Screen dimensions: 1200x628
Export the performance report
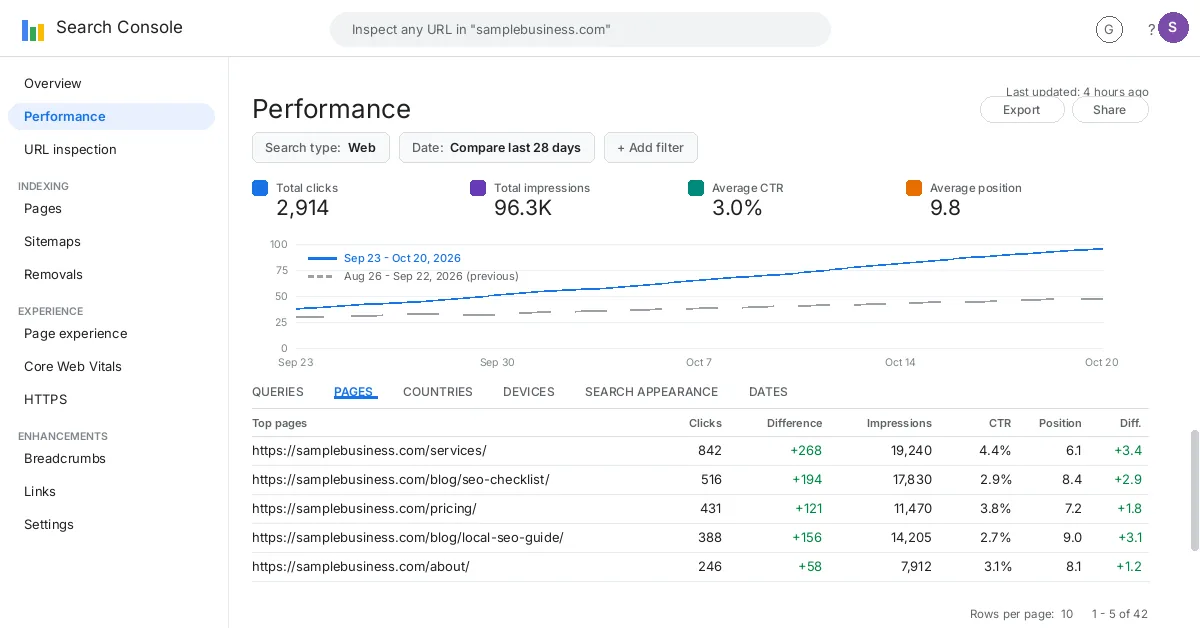[1022, 110]
